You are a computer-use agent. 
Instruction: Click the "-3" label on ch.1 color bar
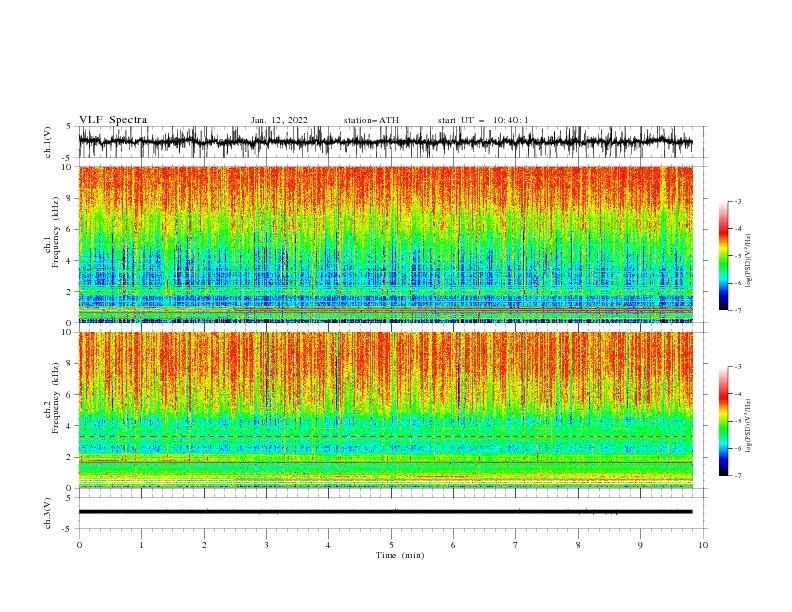tap(738, 201)
